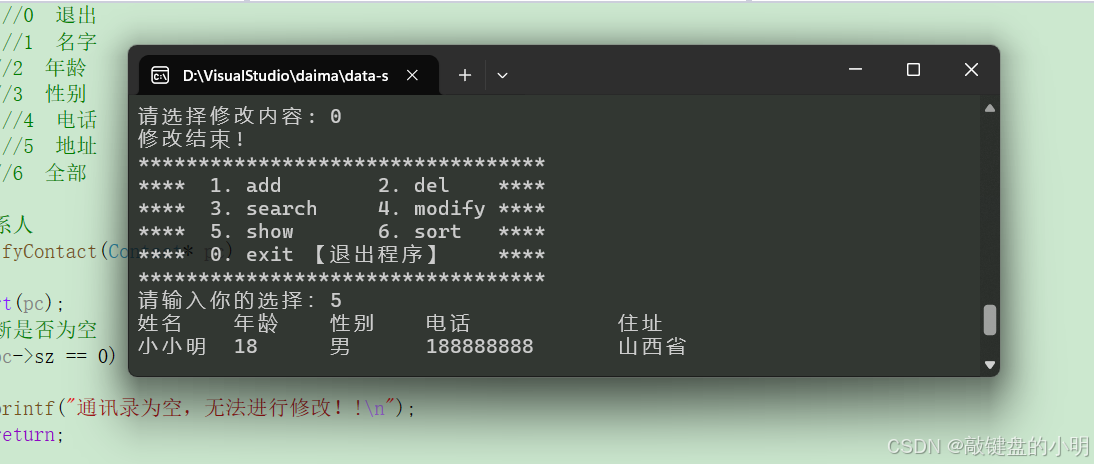Screen dimensions: 1094x464
Task: Click the '//1 名字' comment in the editor
Action: [x=48, y=42]
